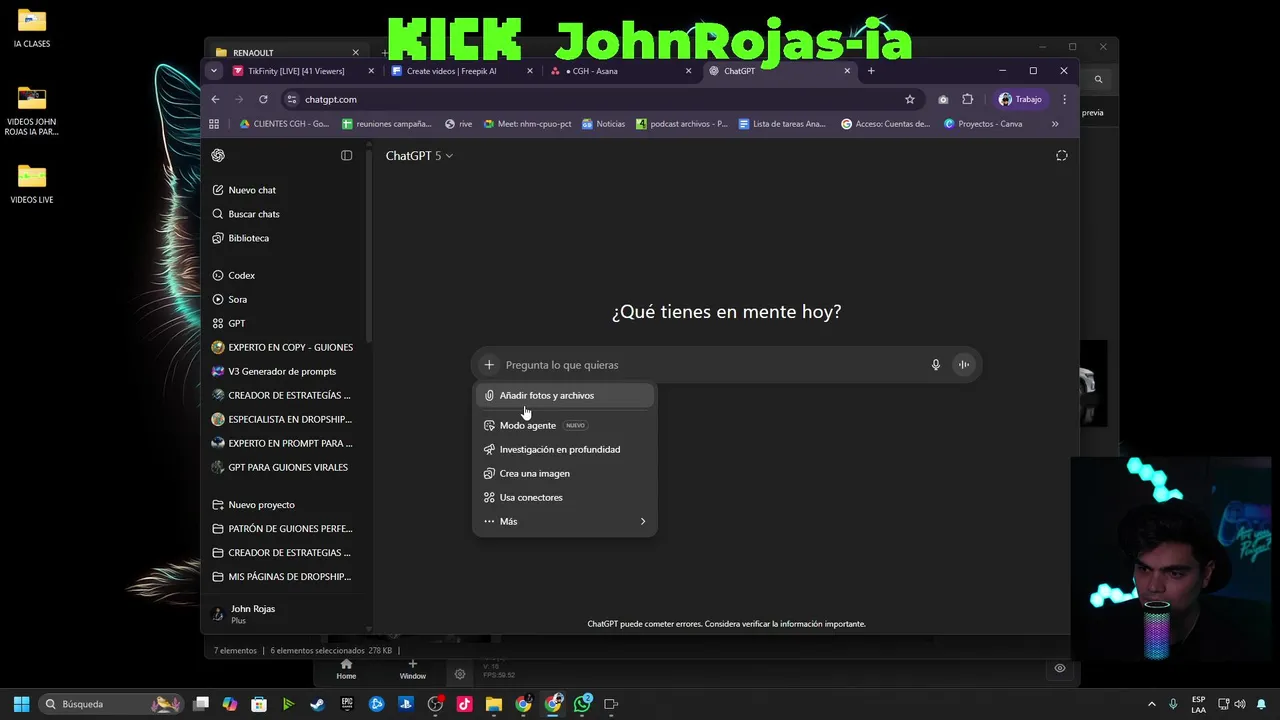Image resolution: width=1280 pixels, height=720 pixels.
Task: Select Añadir fotos y archivos
Action: [565, 395]
